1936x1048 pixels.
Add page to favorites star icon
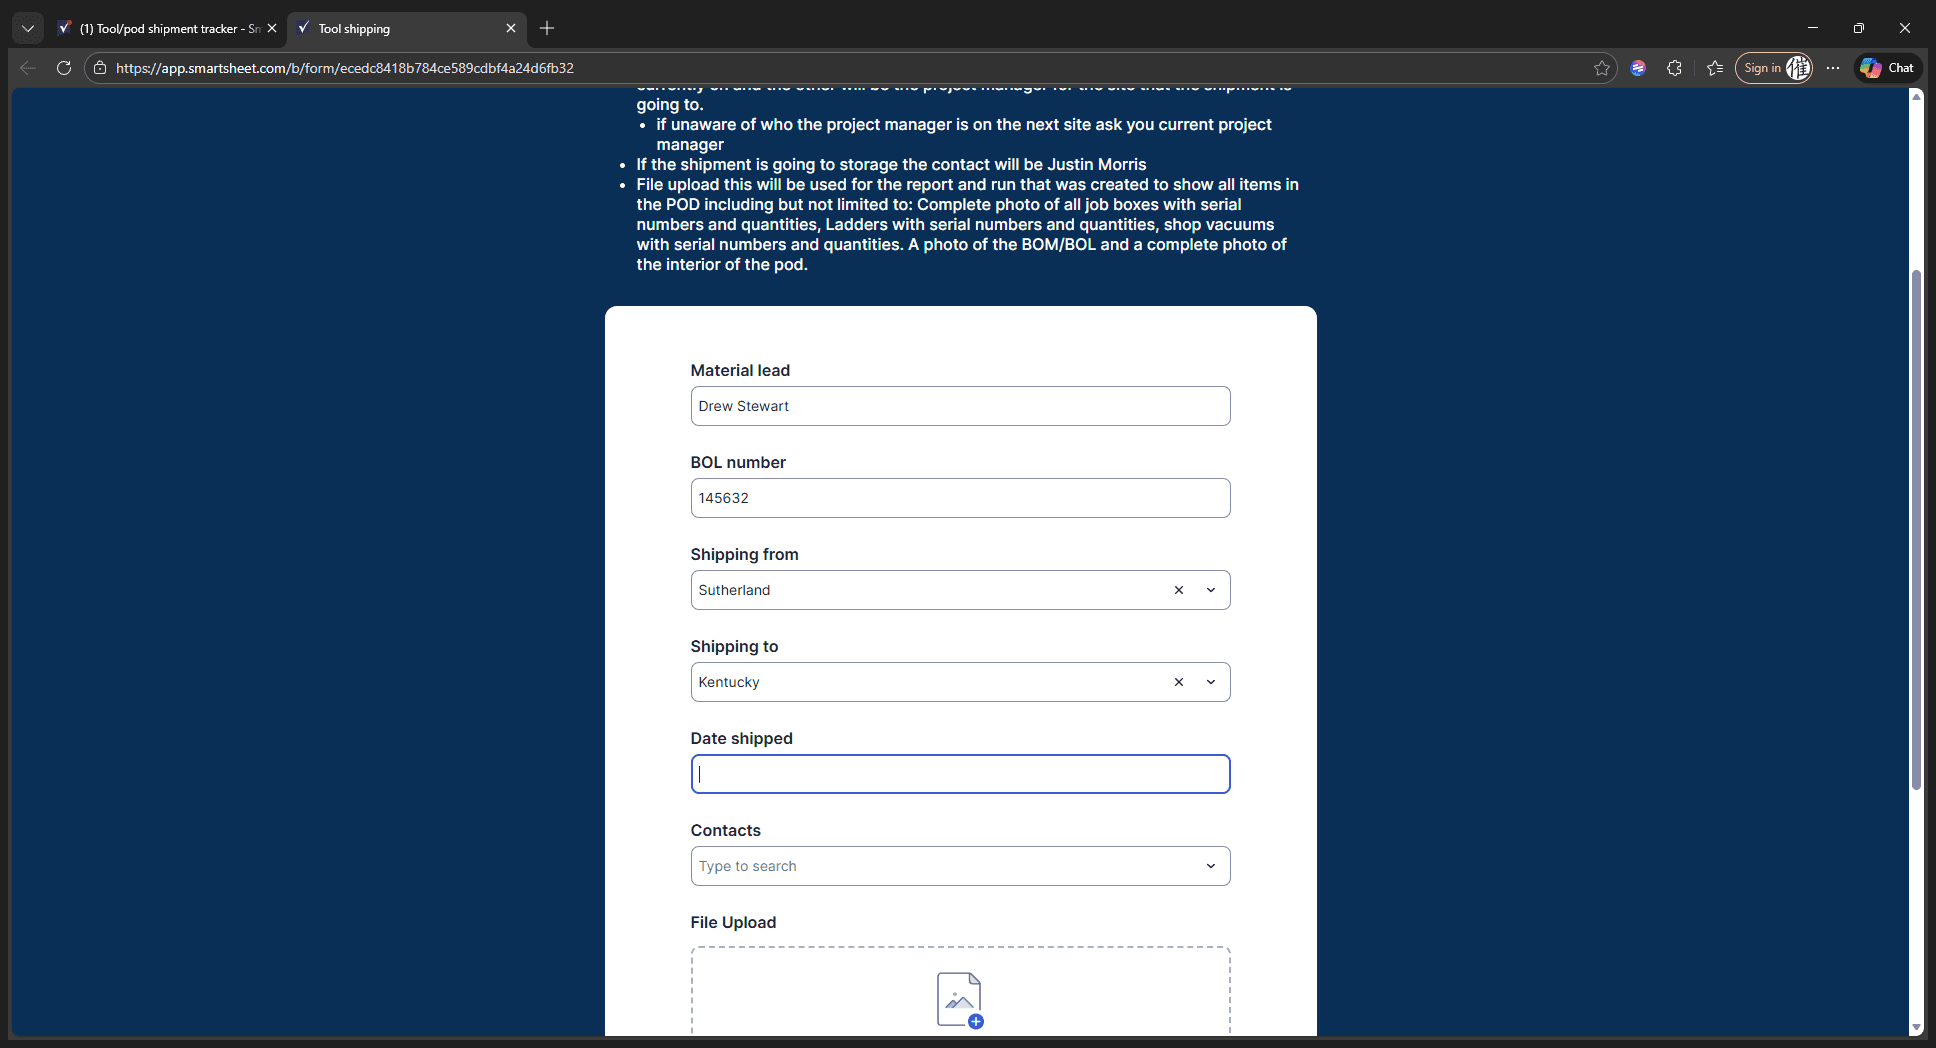[1602, 68]
